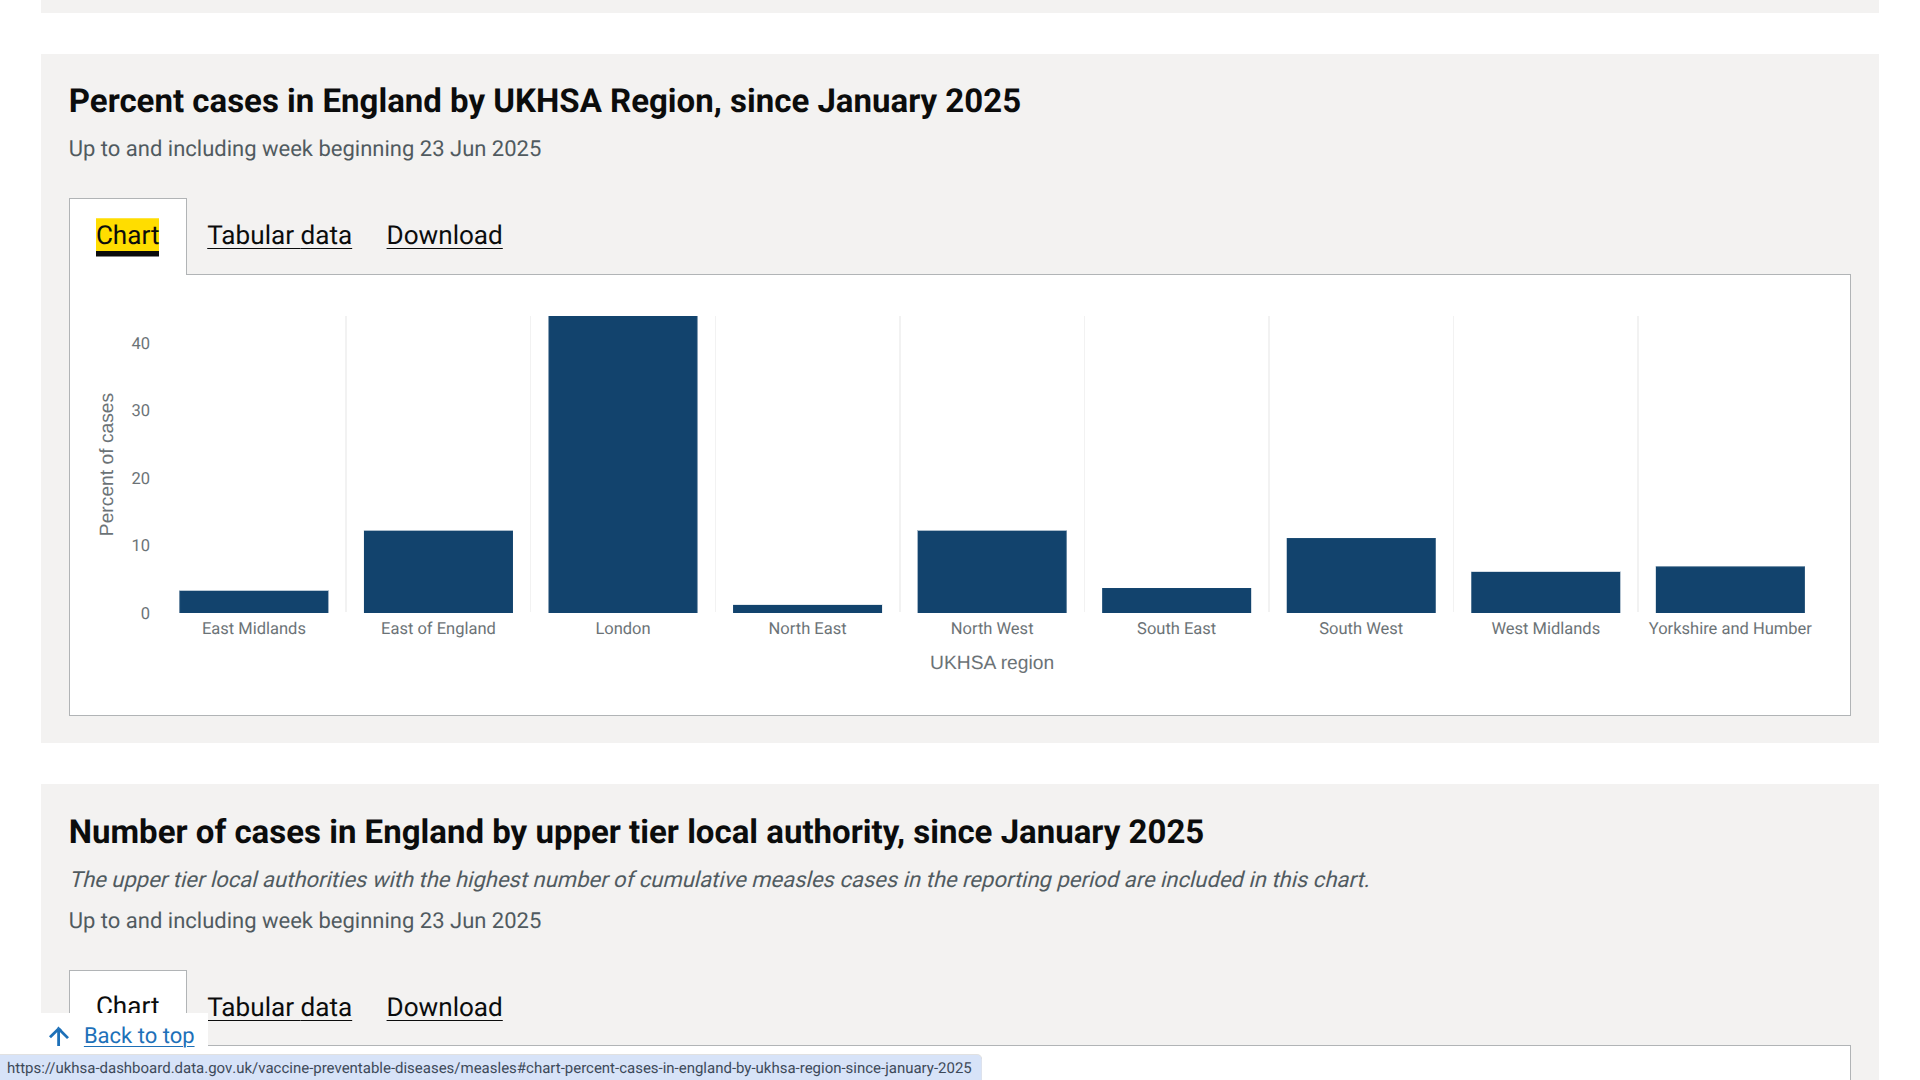Click the South West bar
Screen dimensions: 1920x1080
[1360, 576]
